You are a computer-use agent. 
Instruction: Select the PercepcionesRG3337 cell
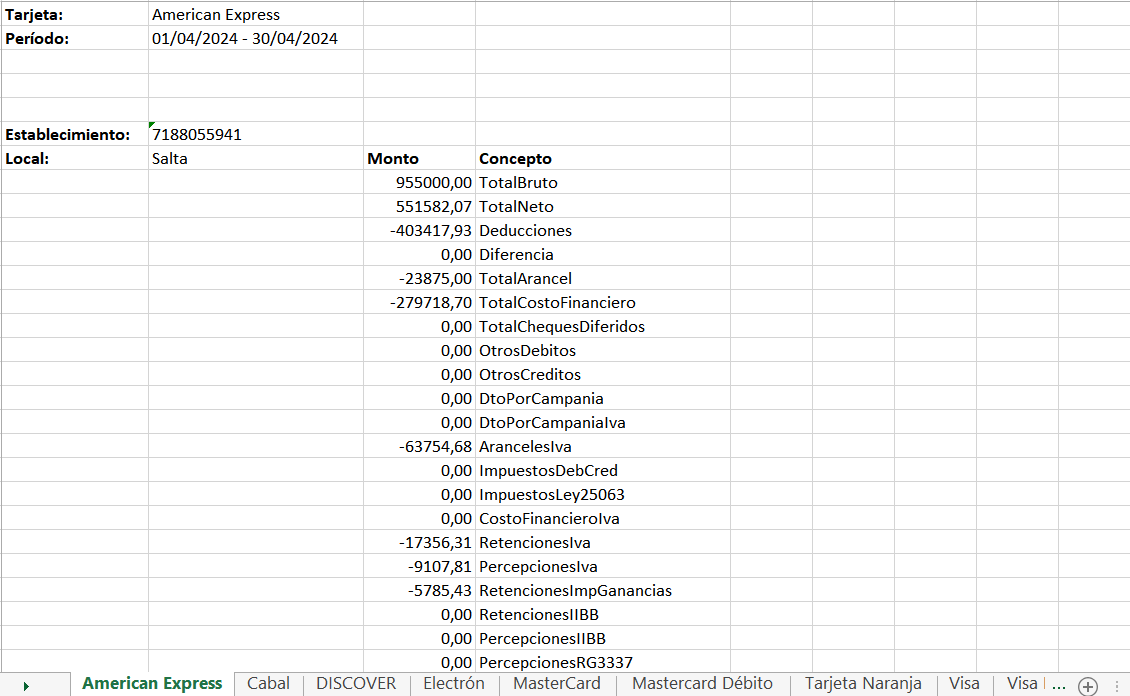(x=602, y=661)
